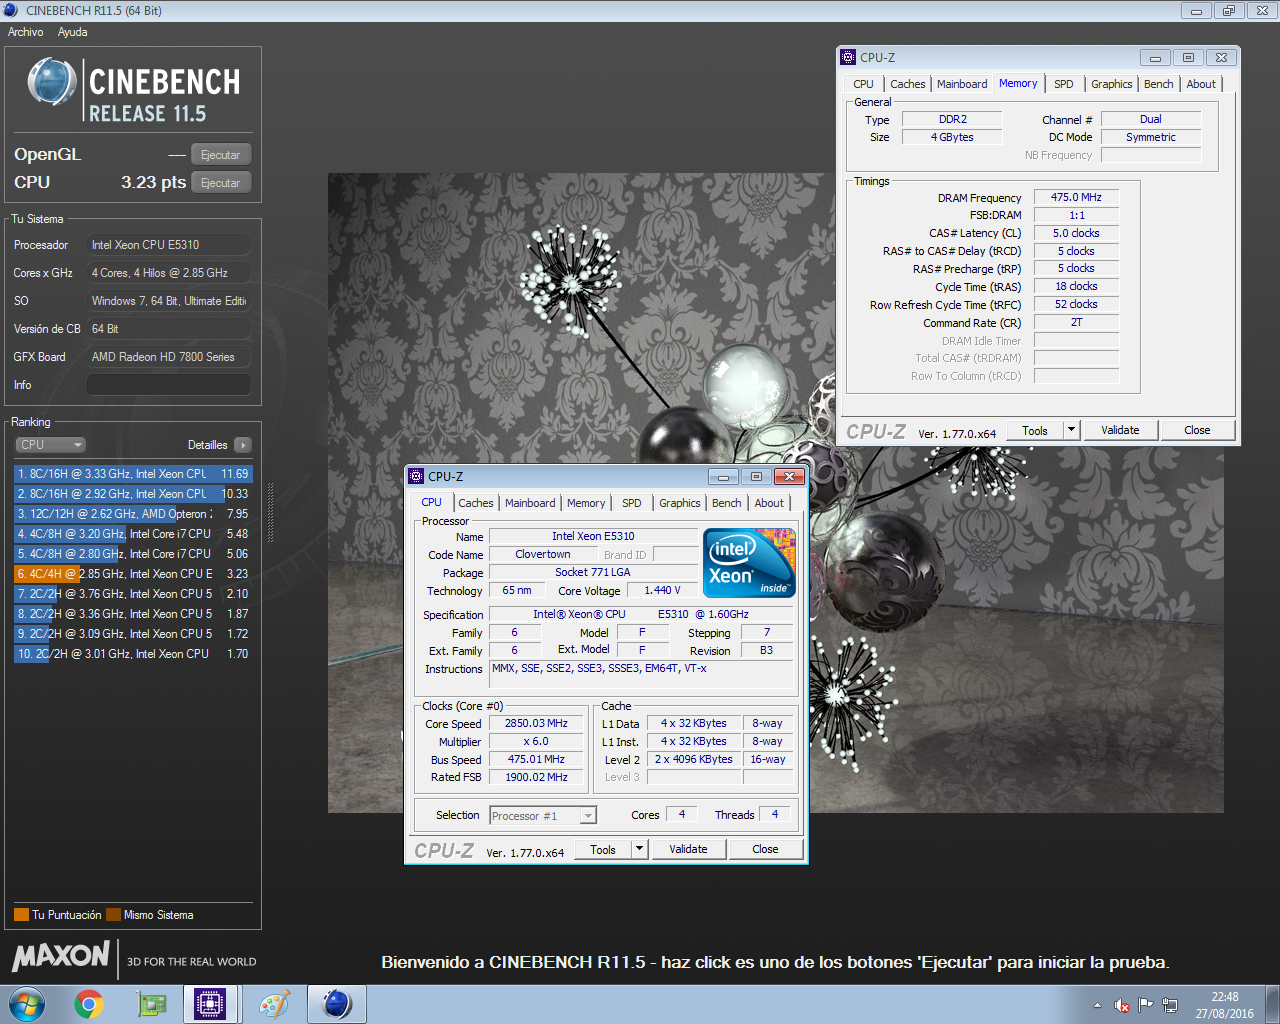Click Validate in front CPU-Z window

[x=688, y=849]
